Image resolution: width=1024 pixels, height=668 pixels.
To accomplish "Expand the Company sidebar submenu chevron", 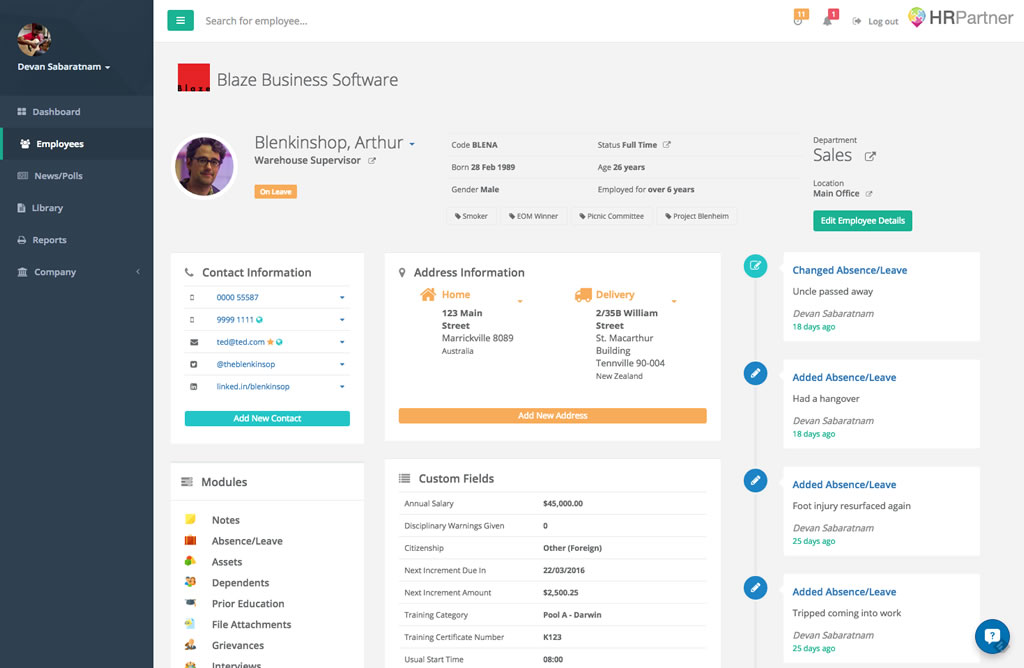I will (x=138, y=272).
